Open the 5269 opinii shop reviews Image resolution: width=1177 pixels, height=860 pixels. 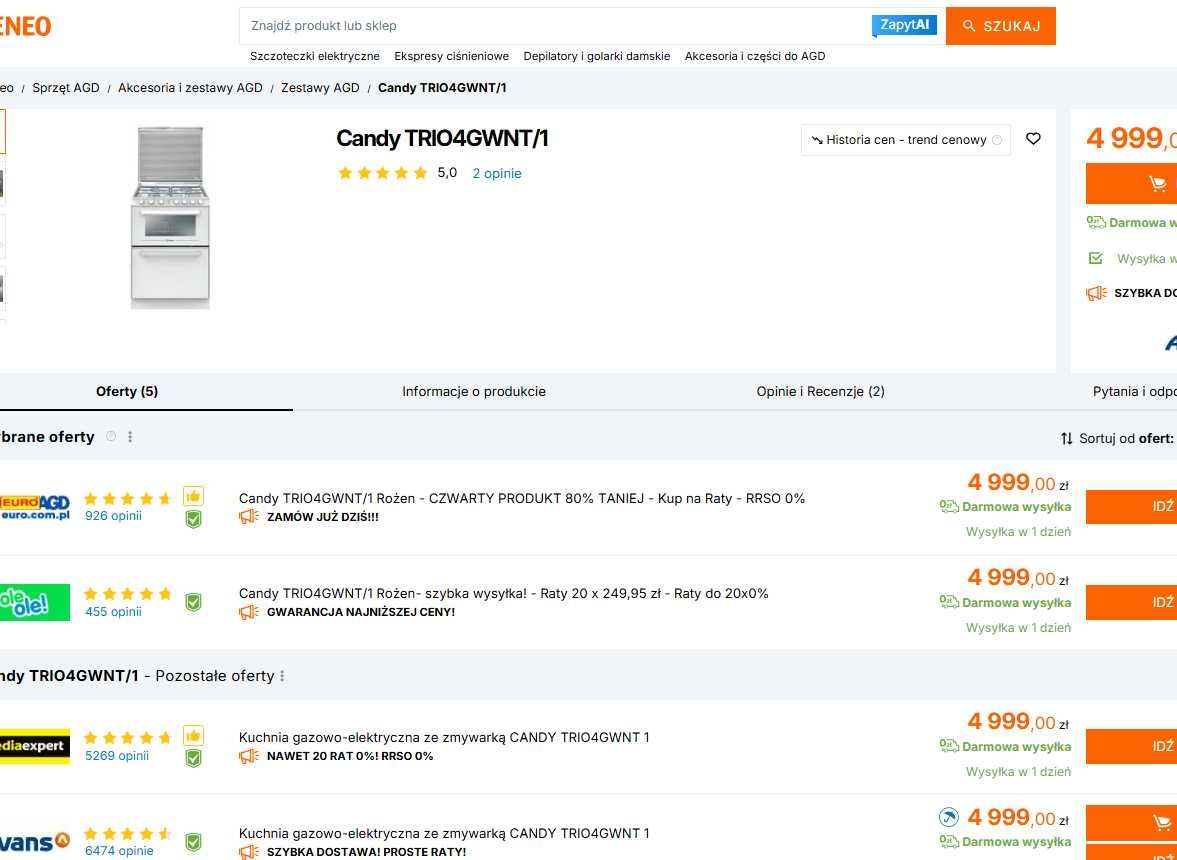[x=117, y=756]
